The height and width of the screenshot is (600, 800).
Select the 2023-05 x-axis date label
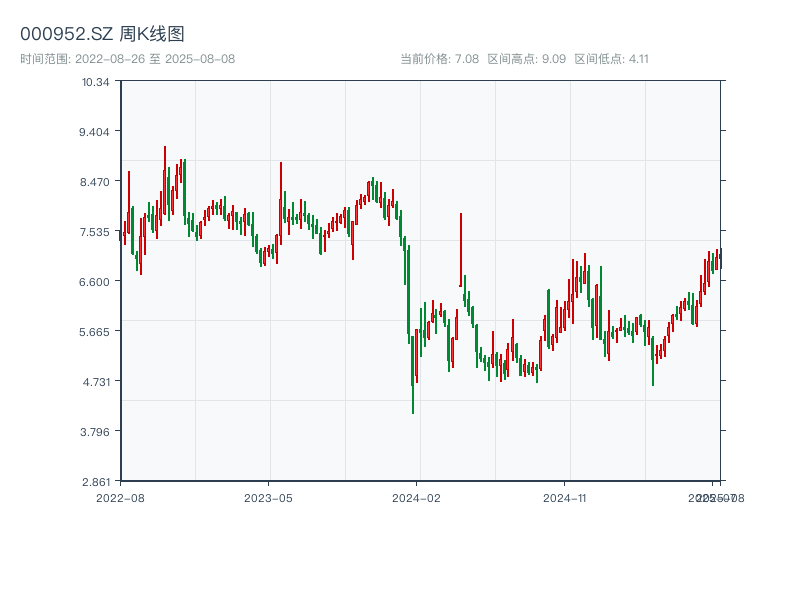[268, 497]
